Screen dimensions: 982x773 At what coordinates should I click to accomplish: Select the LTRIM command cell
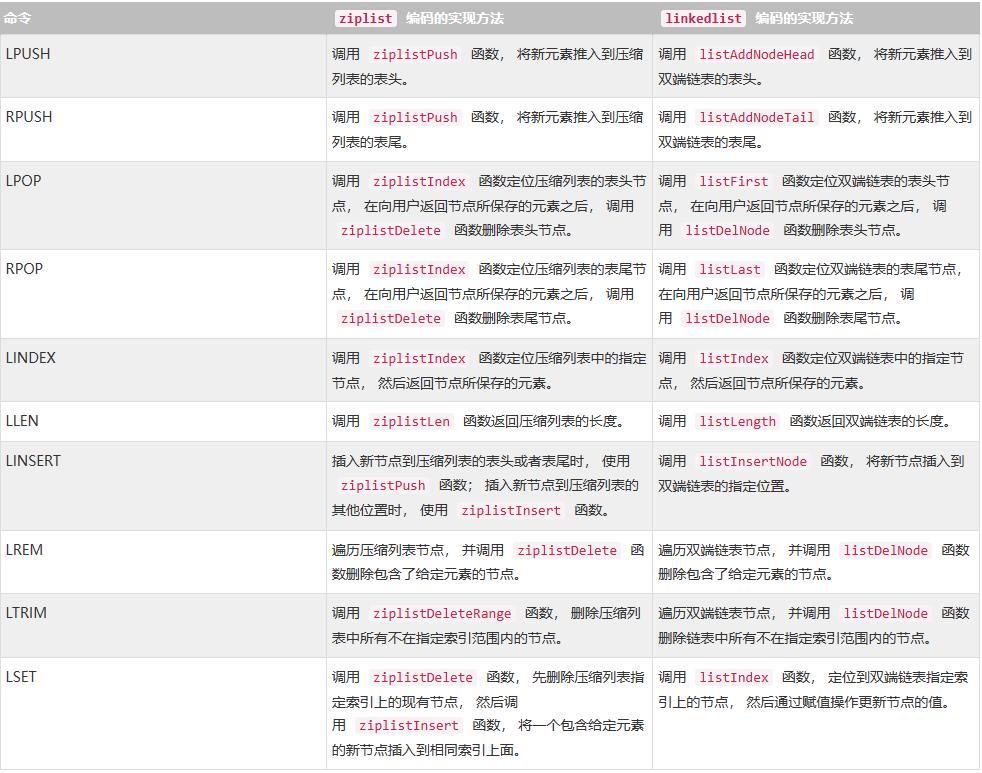tap(163, 625)
